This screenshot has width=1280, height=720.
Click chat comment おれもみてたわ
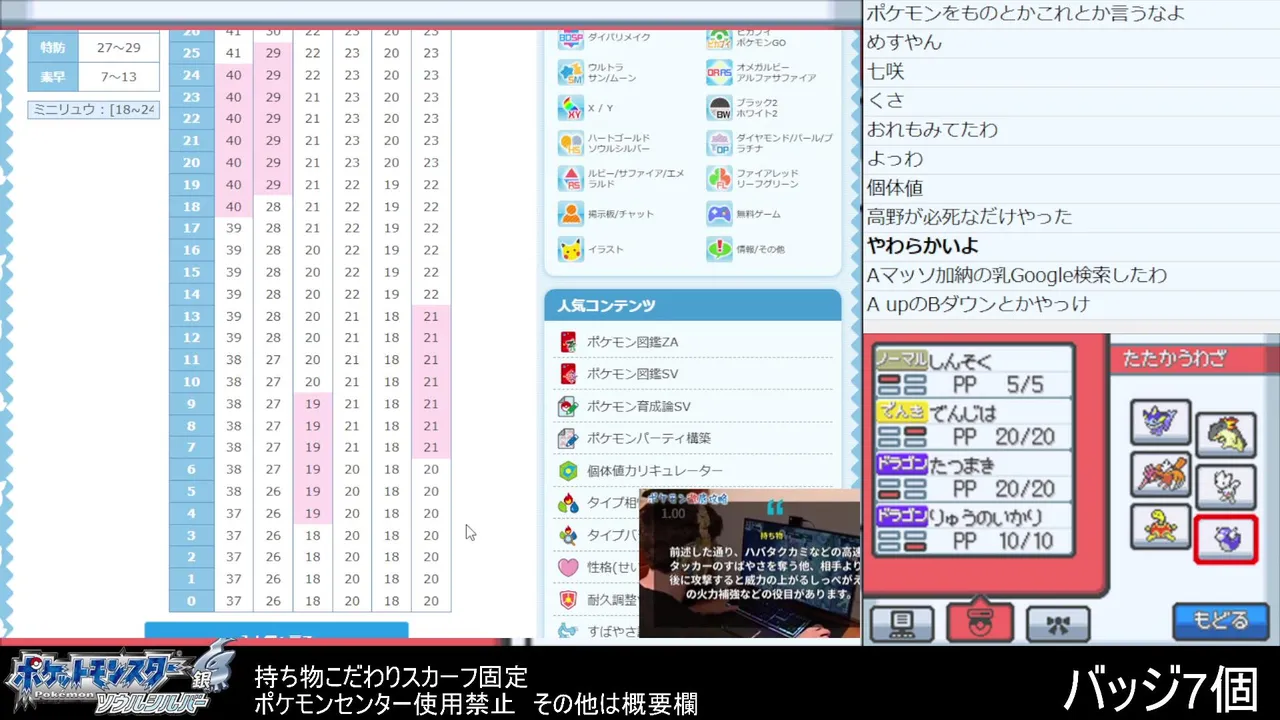932,129
